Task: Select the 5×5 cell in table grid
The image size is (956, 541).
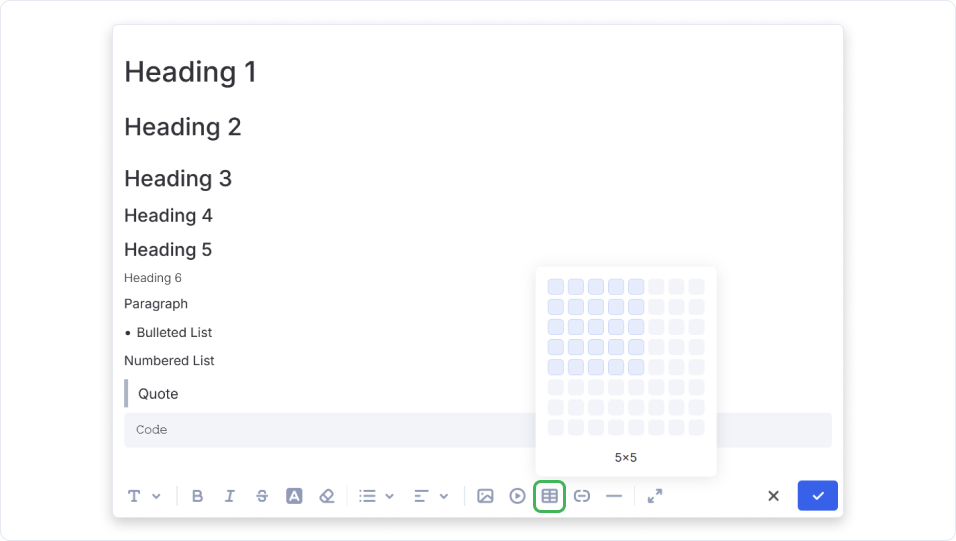Action: coord(636,367)
